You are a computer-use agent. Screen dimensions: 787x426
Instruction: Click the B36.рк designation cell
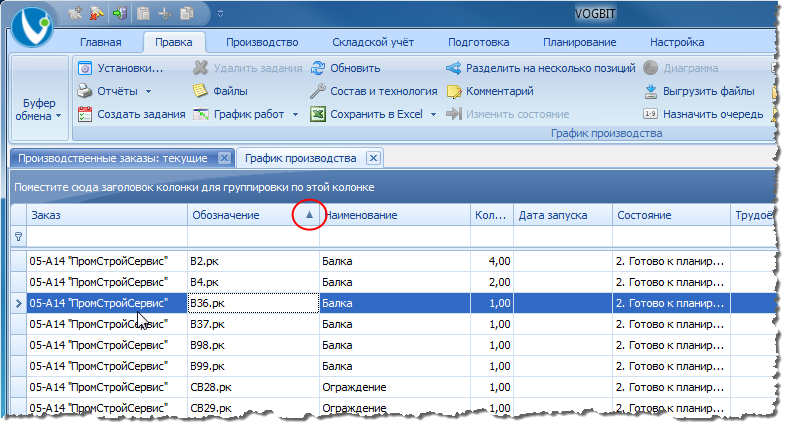click(253, 303)
